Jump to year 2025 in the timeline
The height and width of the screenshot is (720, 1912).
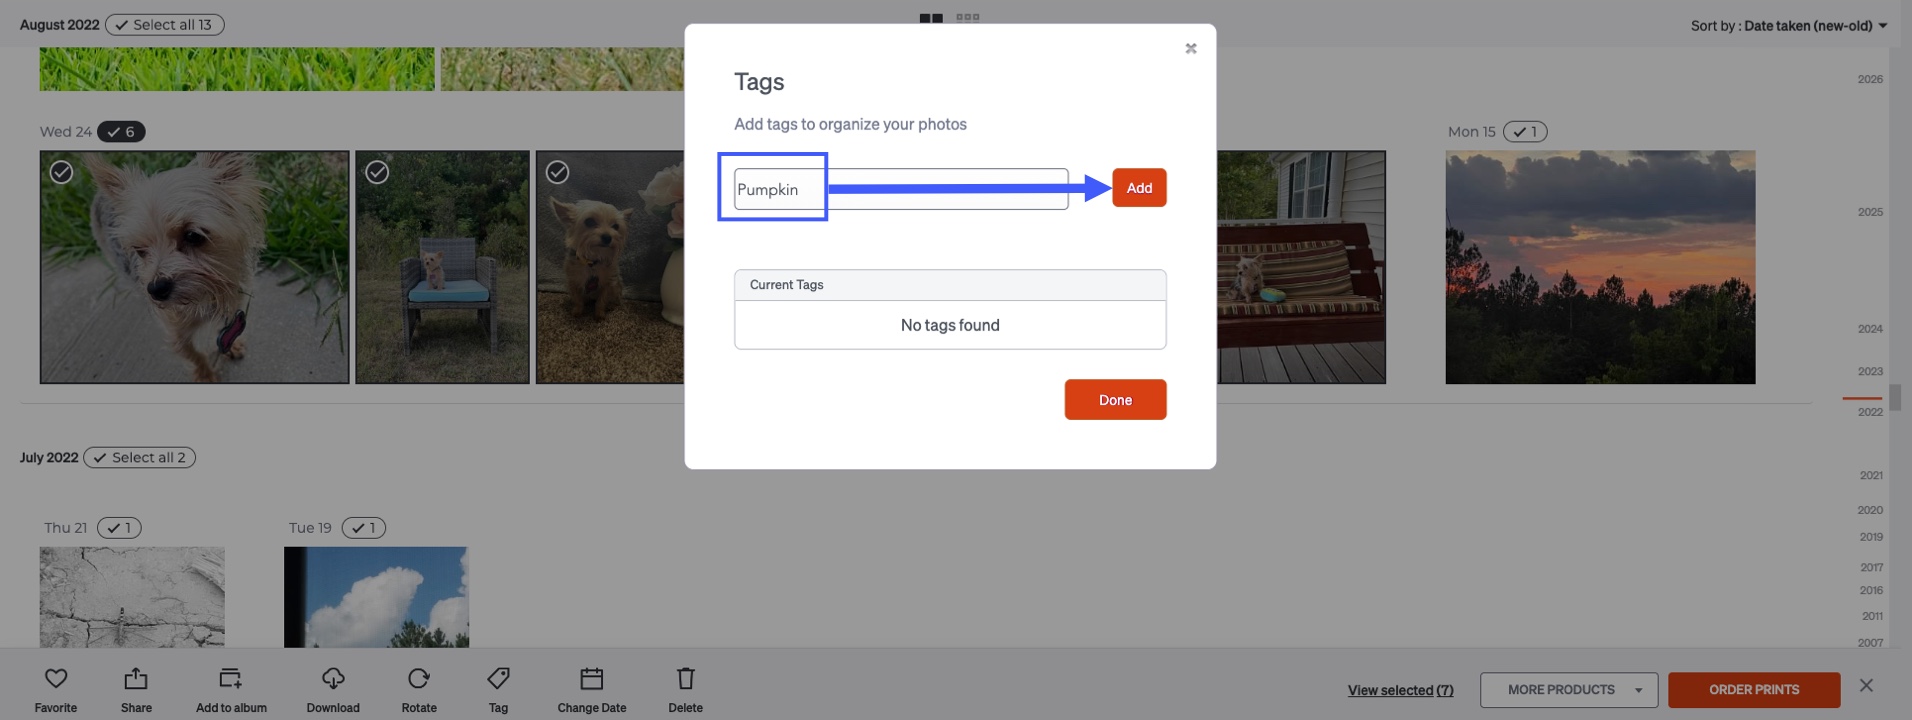[1870, 212]
